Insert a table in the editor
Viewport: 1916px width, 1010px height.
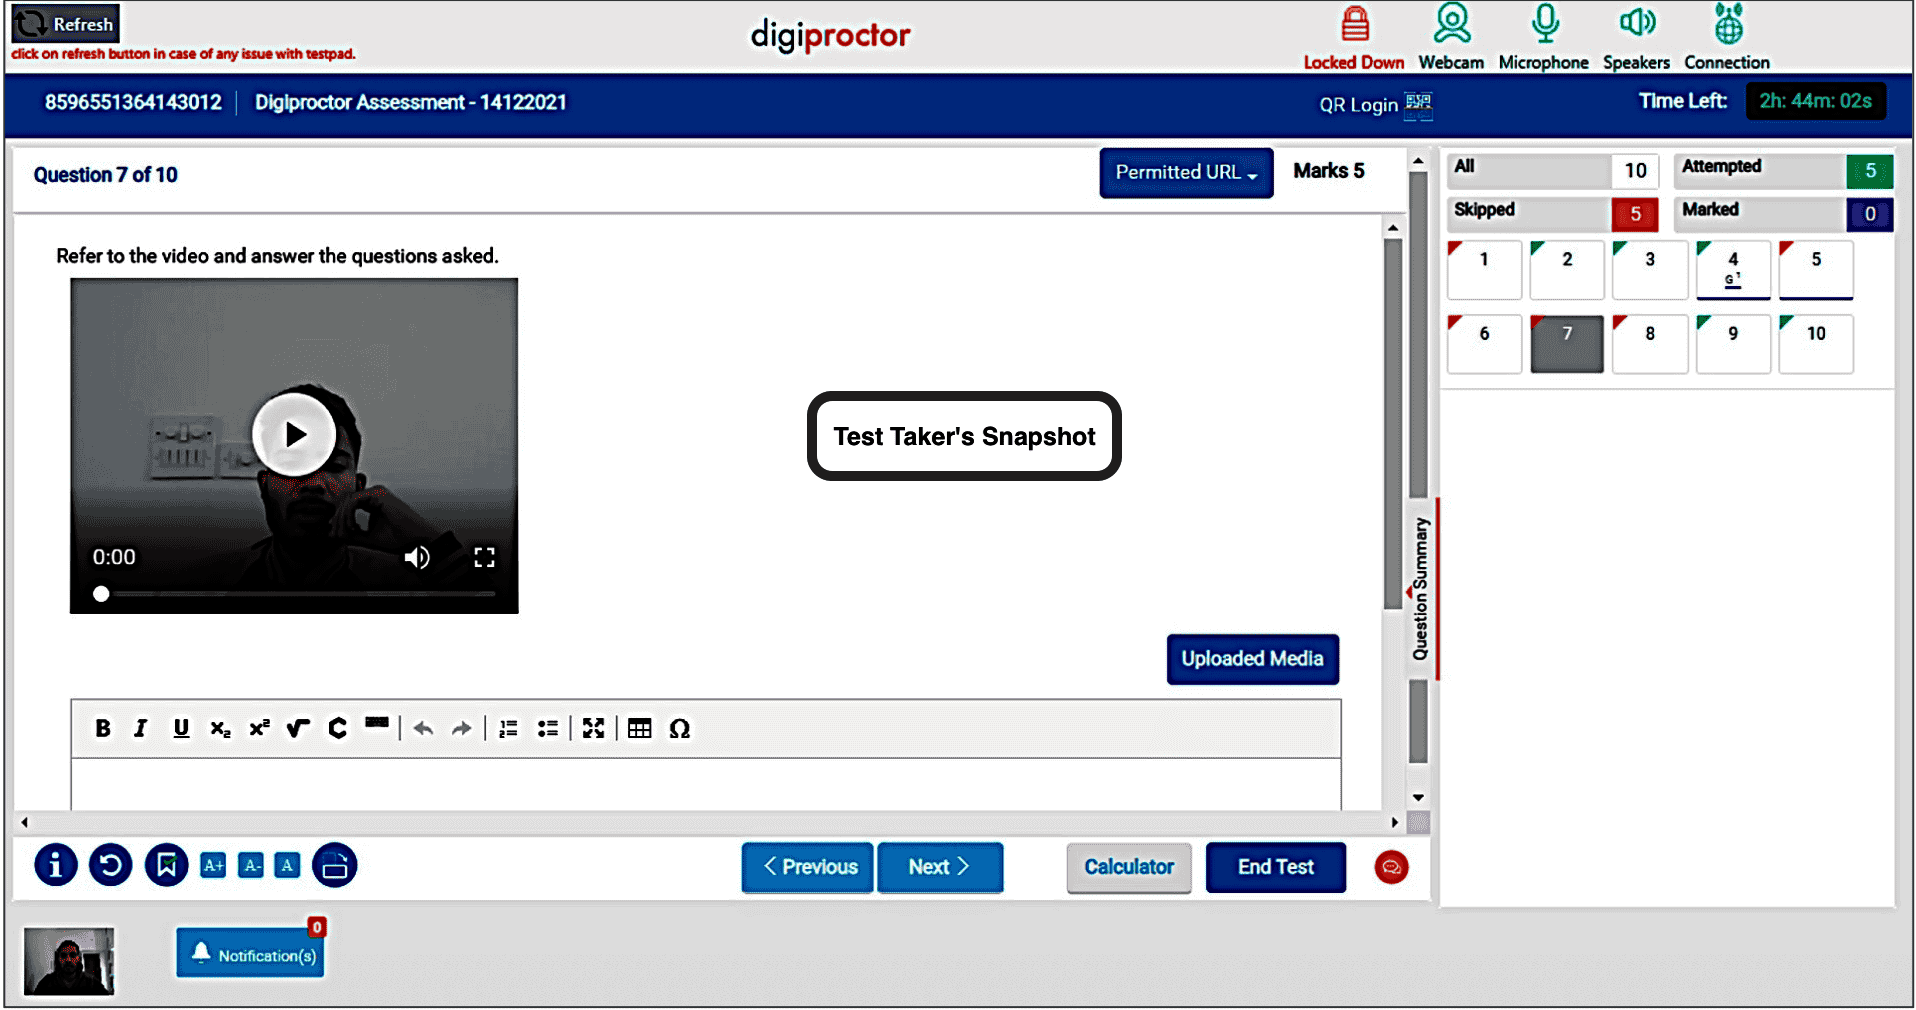[640, 729]
